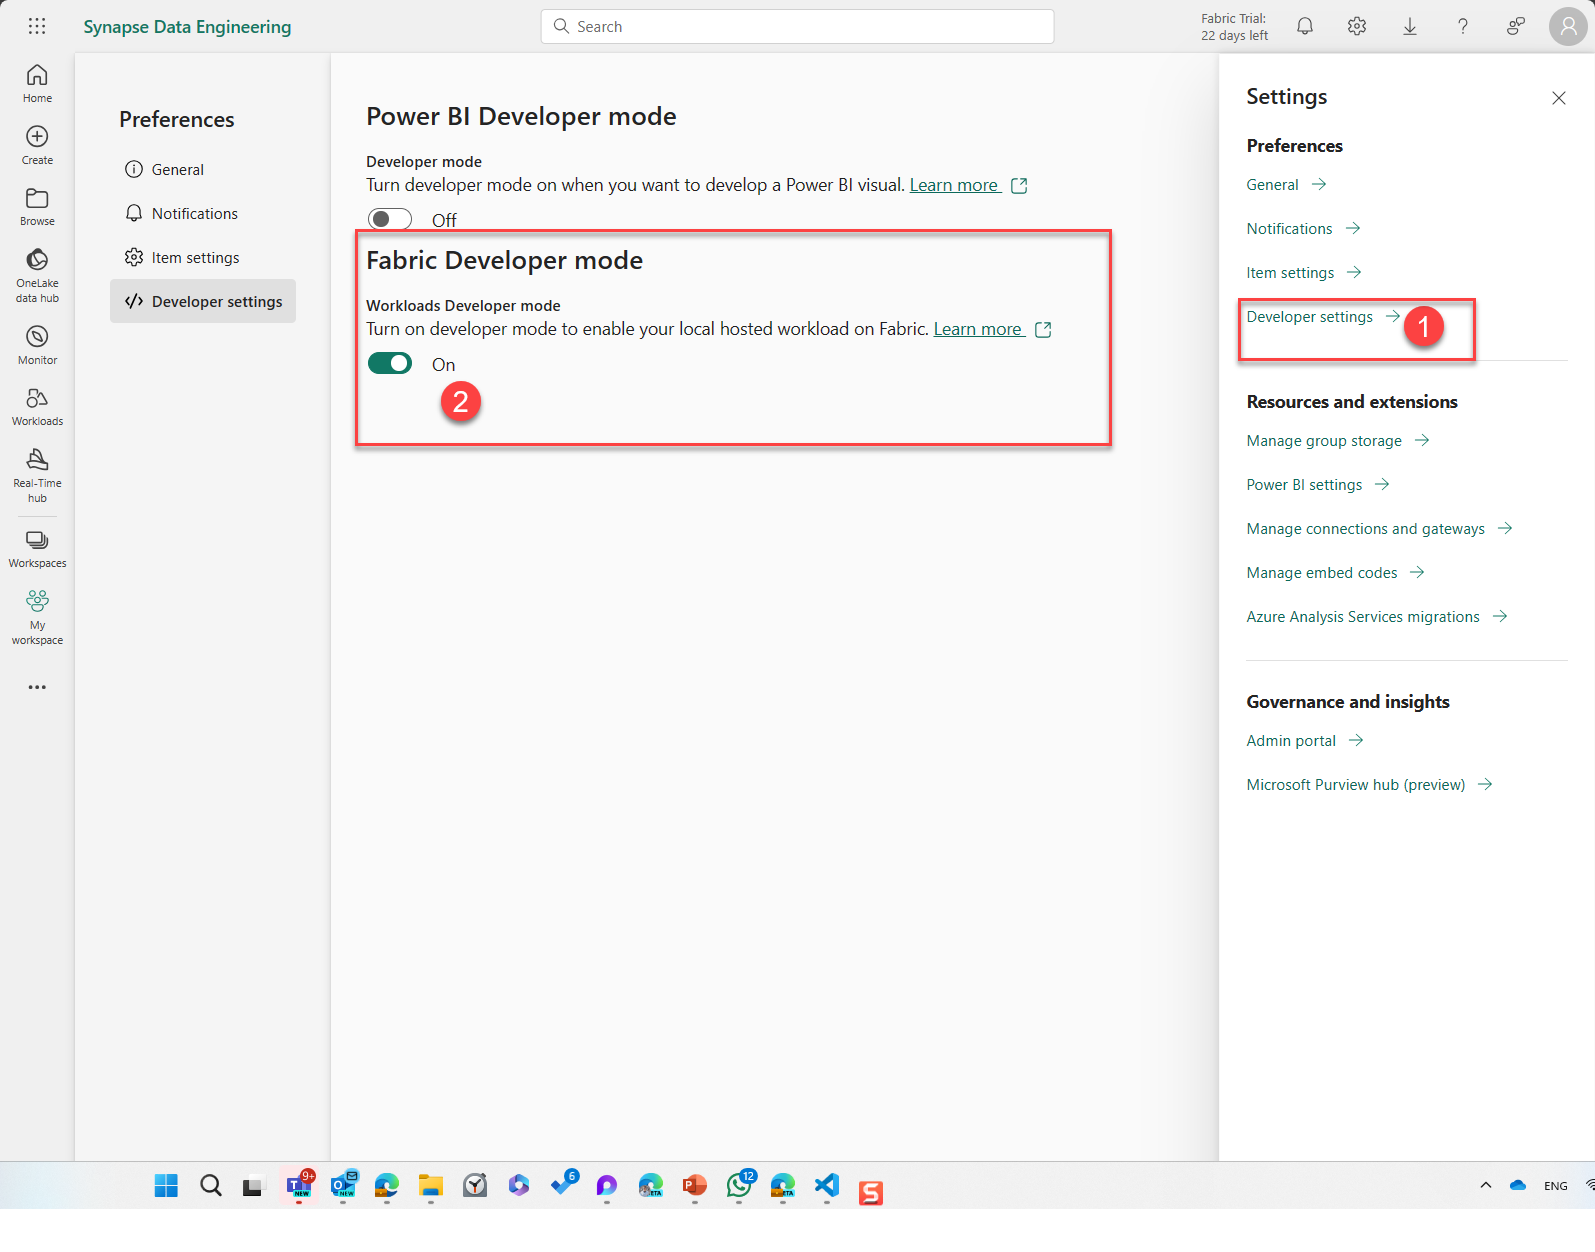Screen dimensions: 1595x1252
Task: Open help question mark menu
Action: coord(1463,26)
